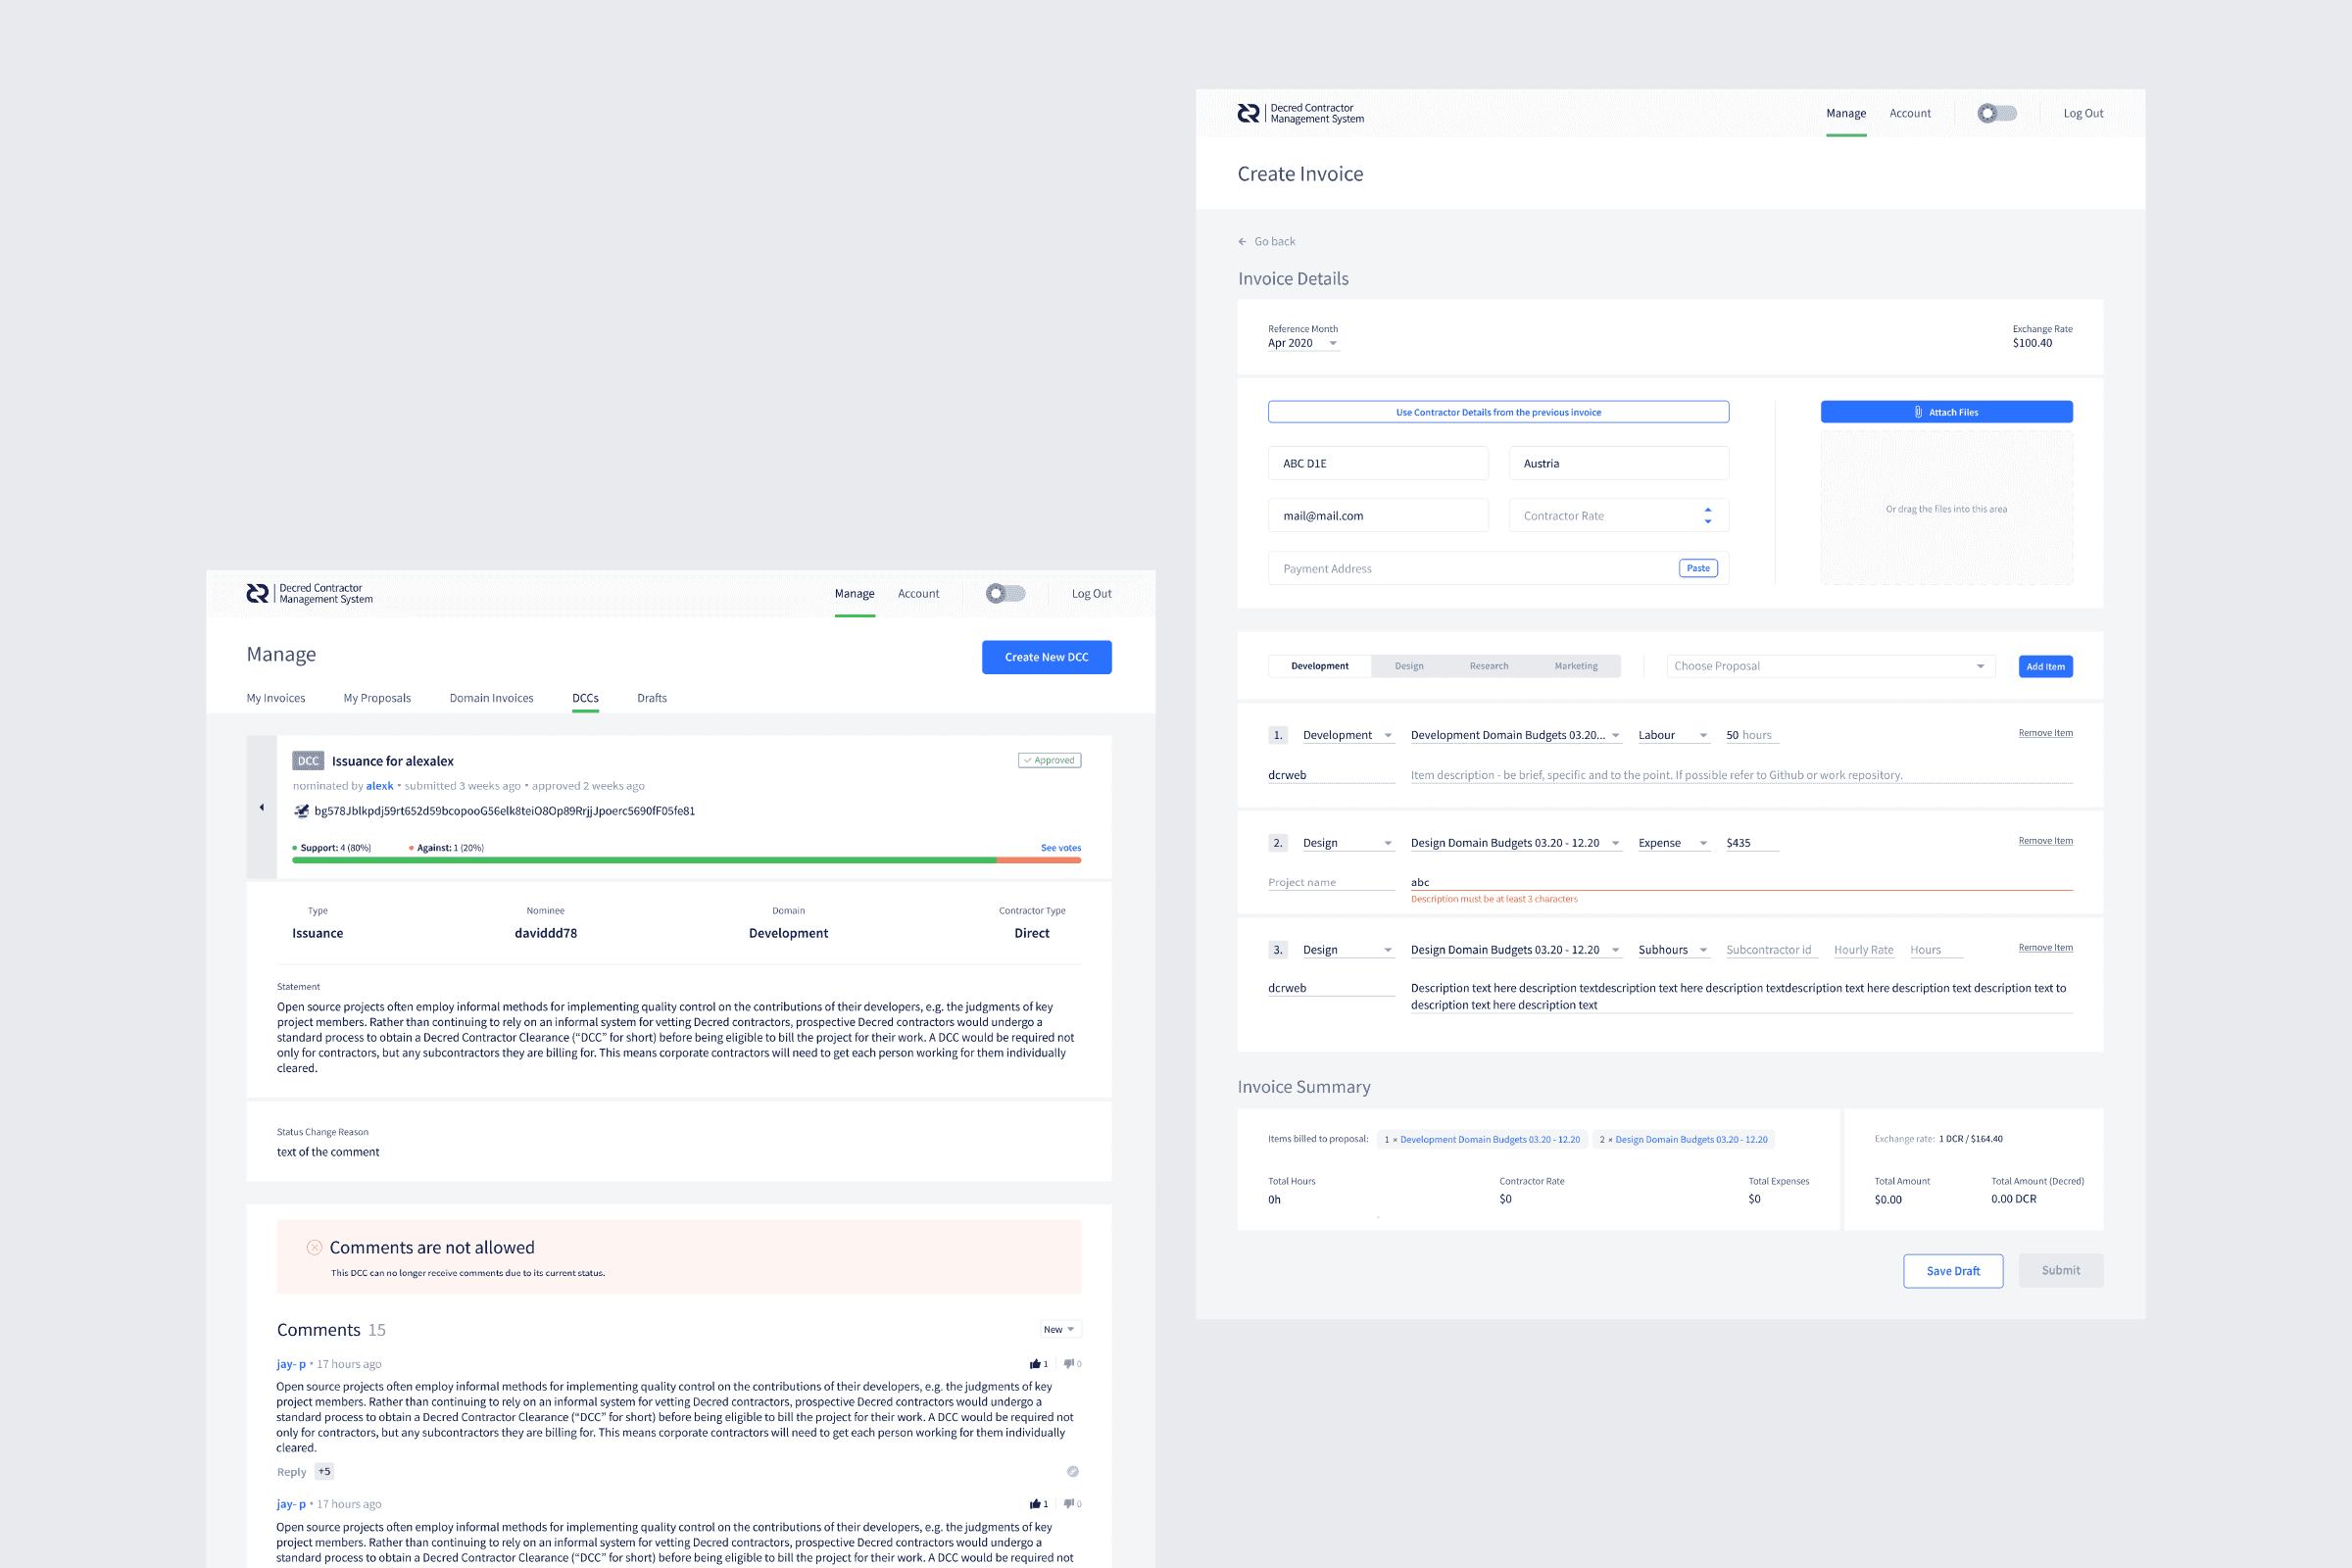The height and width of the screenshot is (1568, 2352).
Task: Toggle theme switch in the Manage page header
Action: click(x=1005, y=594)
